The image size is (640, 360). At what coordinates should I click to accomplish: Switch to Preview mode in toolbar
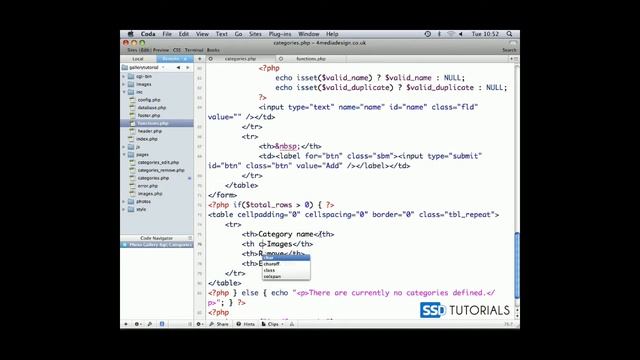pos(161,50)
